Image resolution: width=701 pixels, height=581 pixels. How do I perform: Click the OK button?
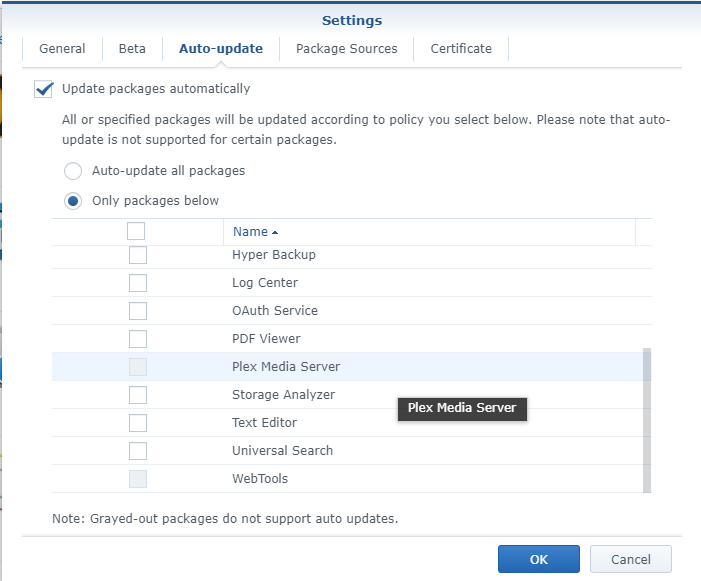click(x=539, y=559)
